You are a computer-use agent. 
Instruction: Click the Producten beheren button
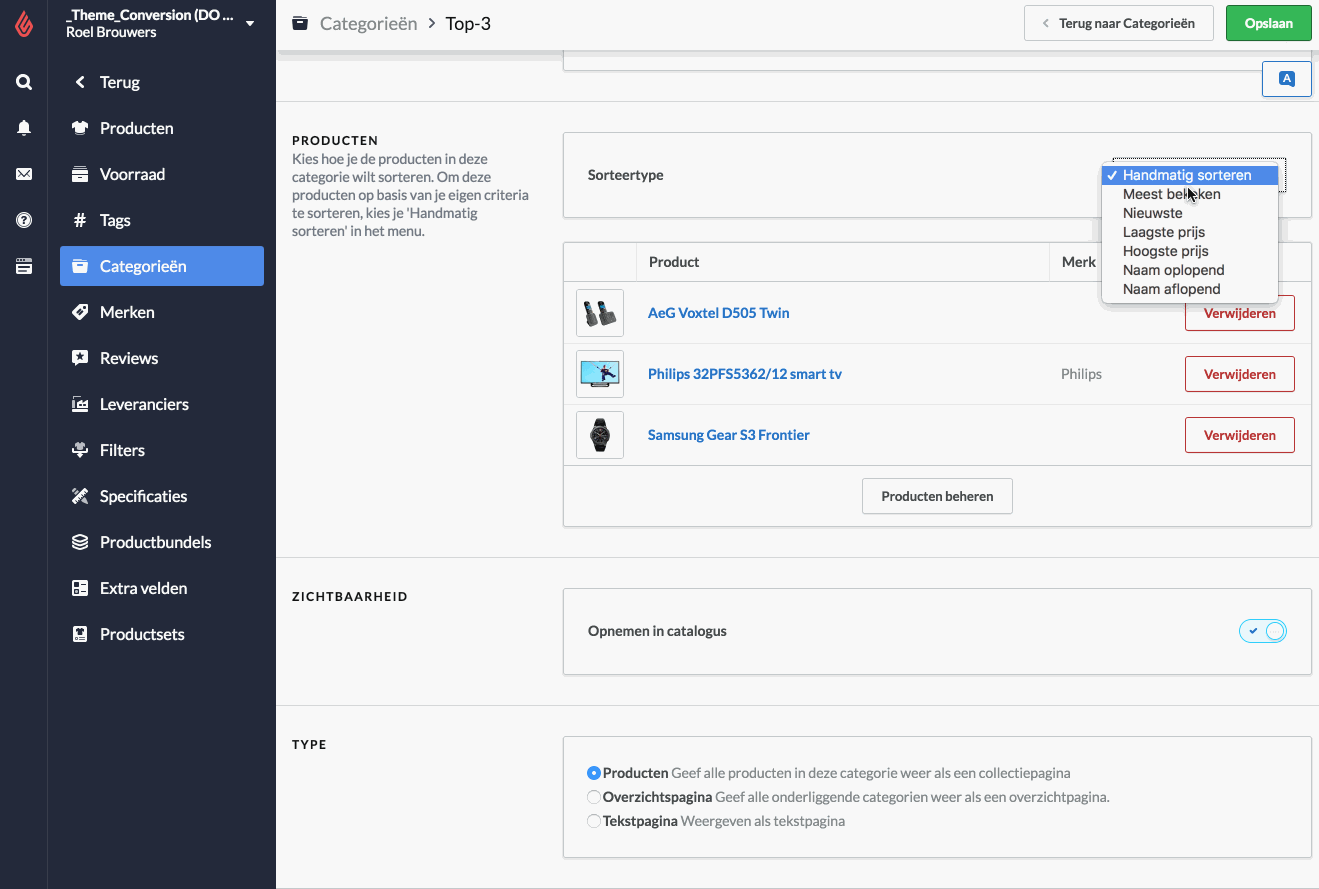coord(937,496)
